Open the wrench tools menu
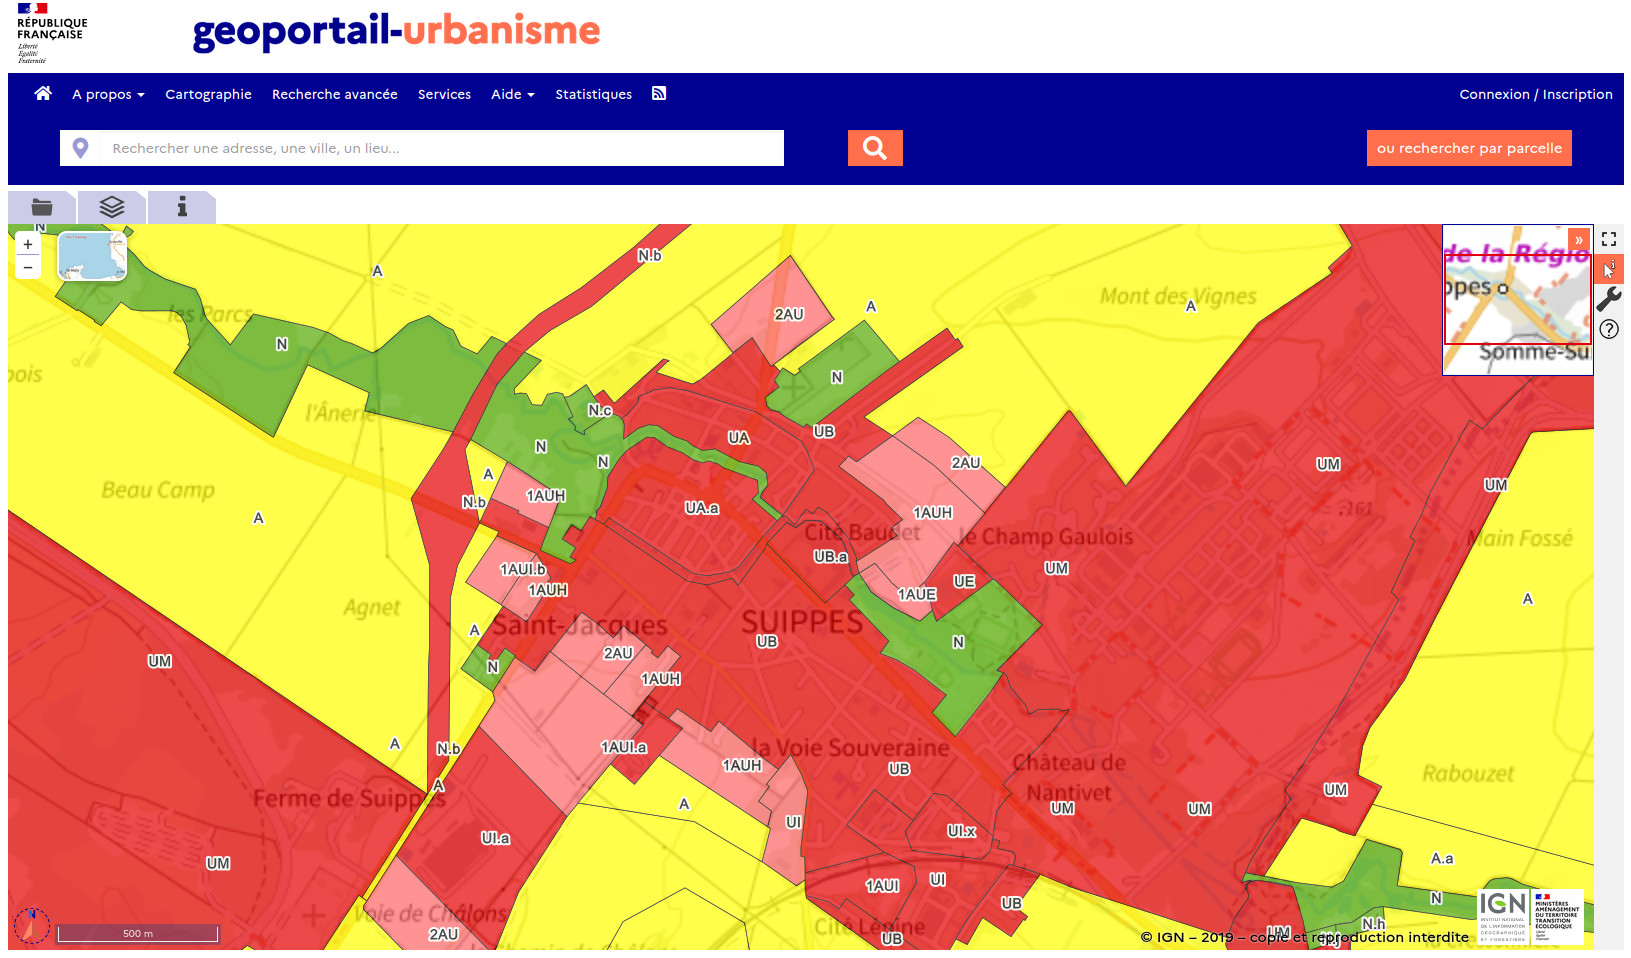The image size is (1631, 958). pos(1609,299)
